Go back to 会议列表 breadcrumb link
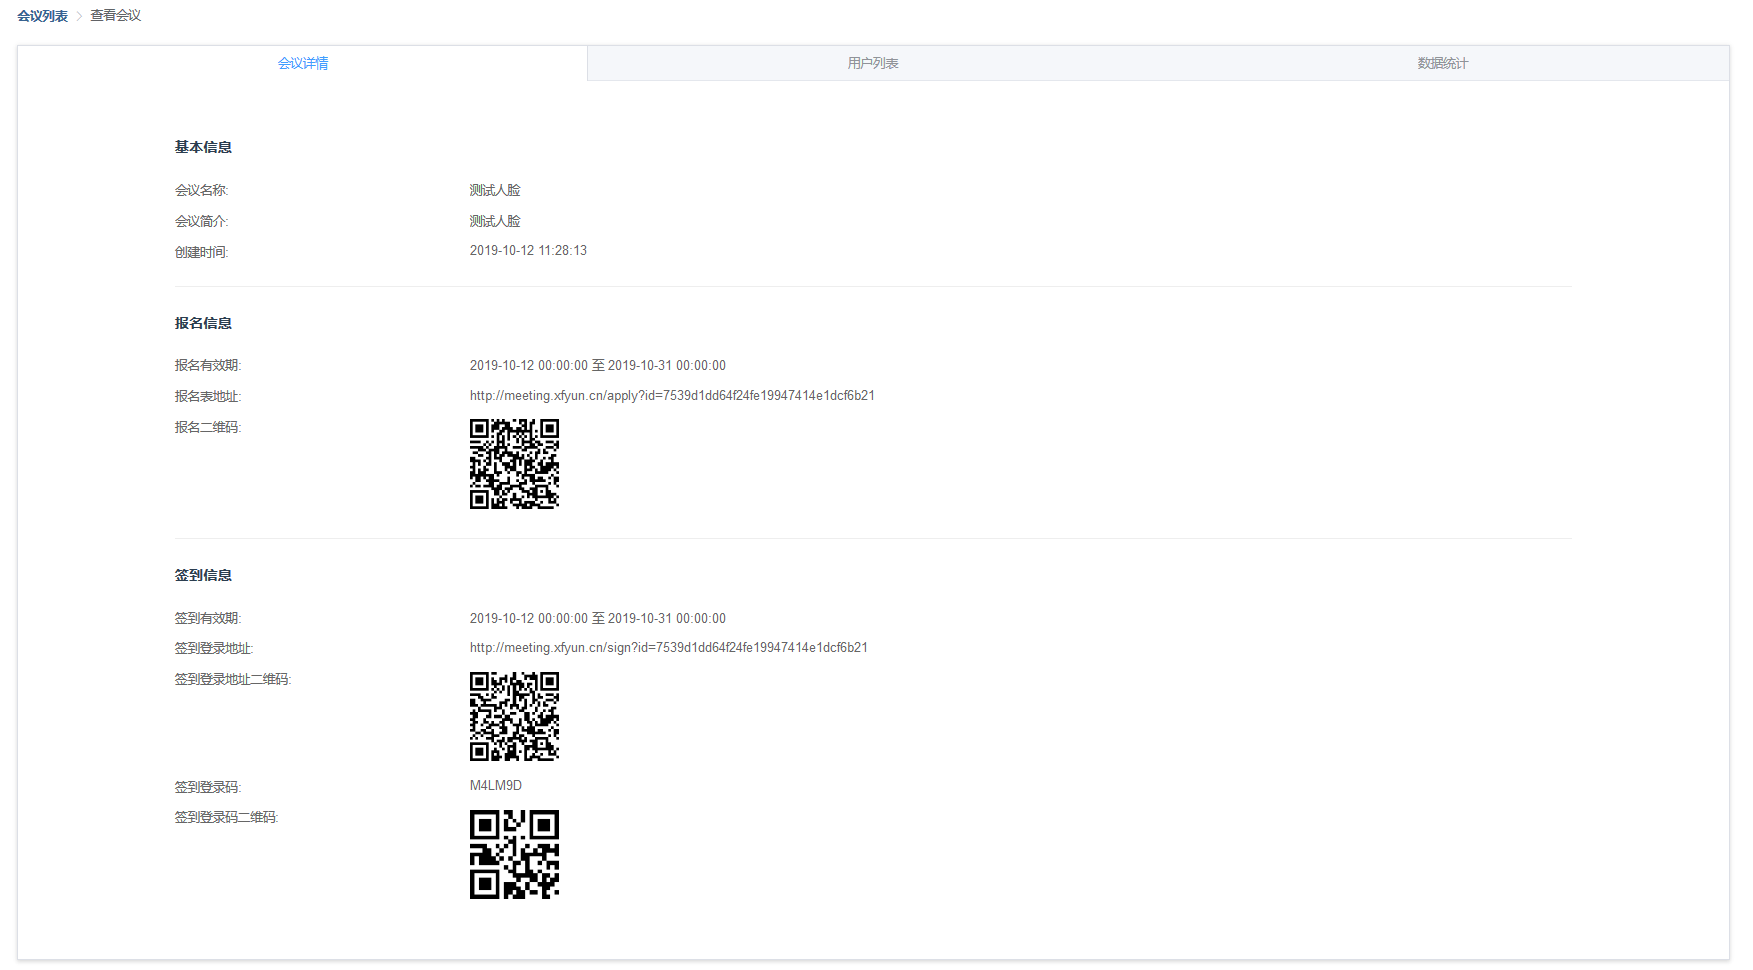 point(42,16)
